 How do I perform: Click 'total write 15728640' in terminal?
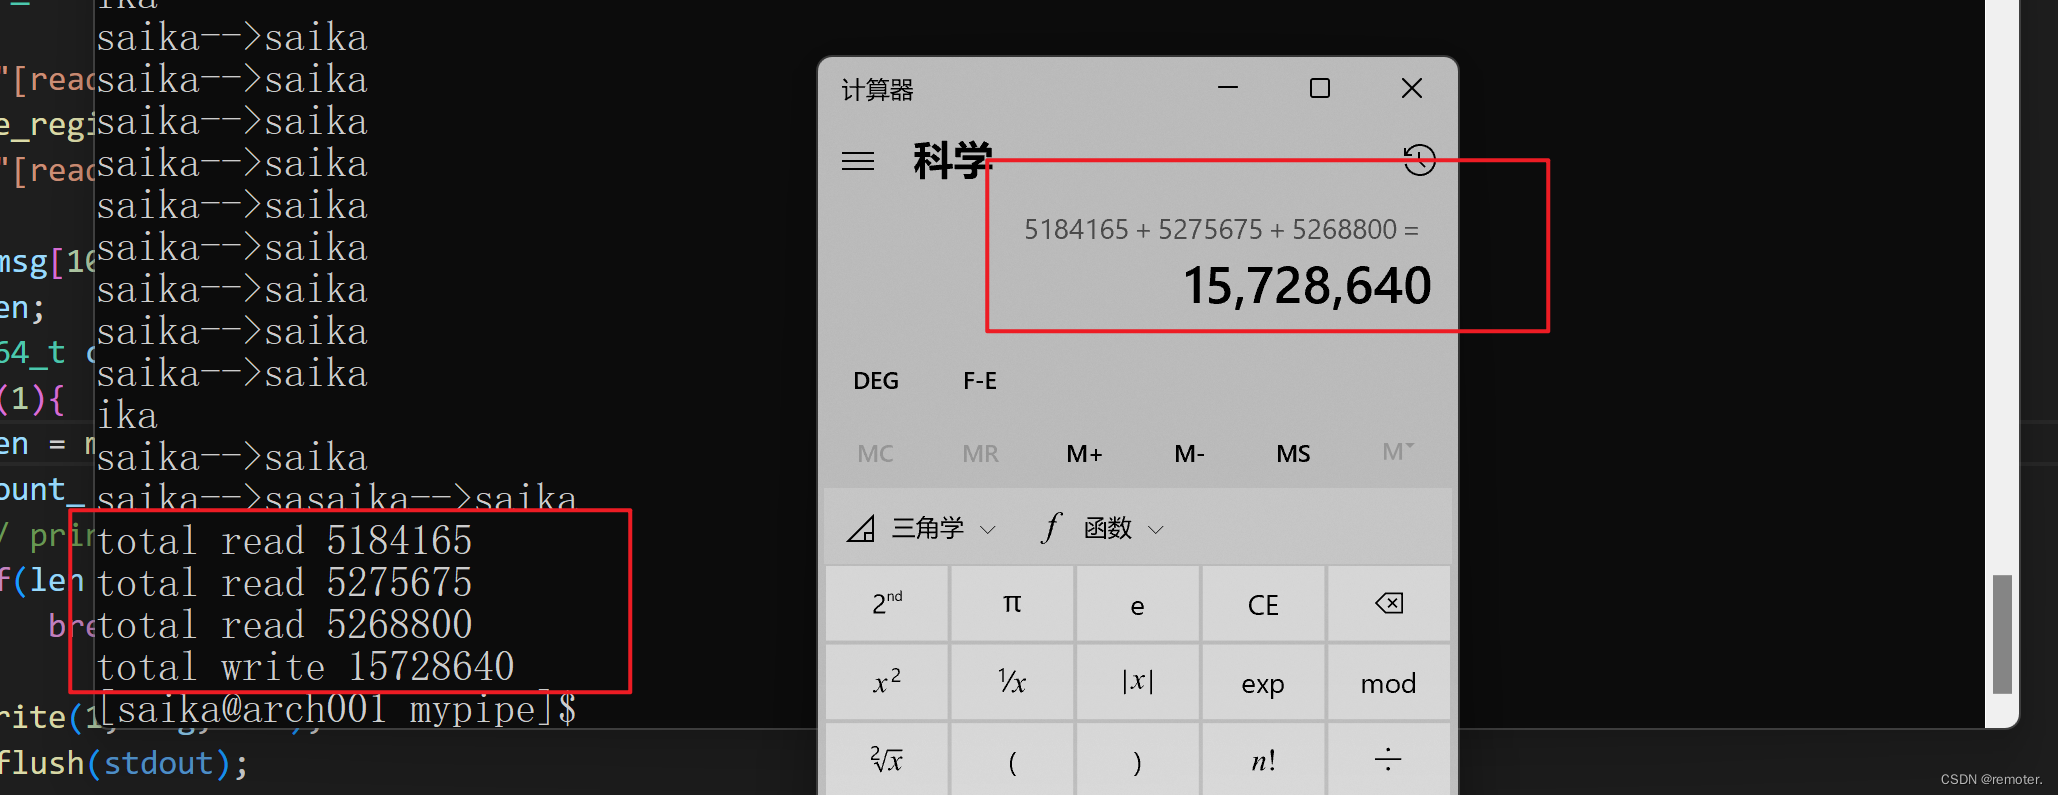point(305,667)
